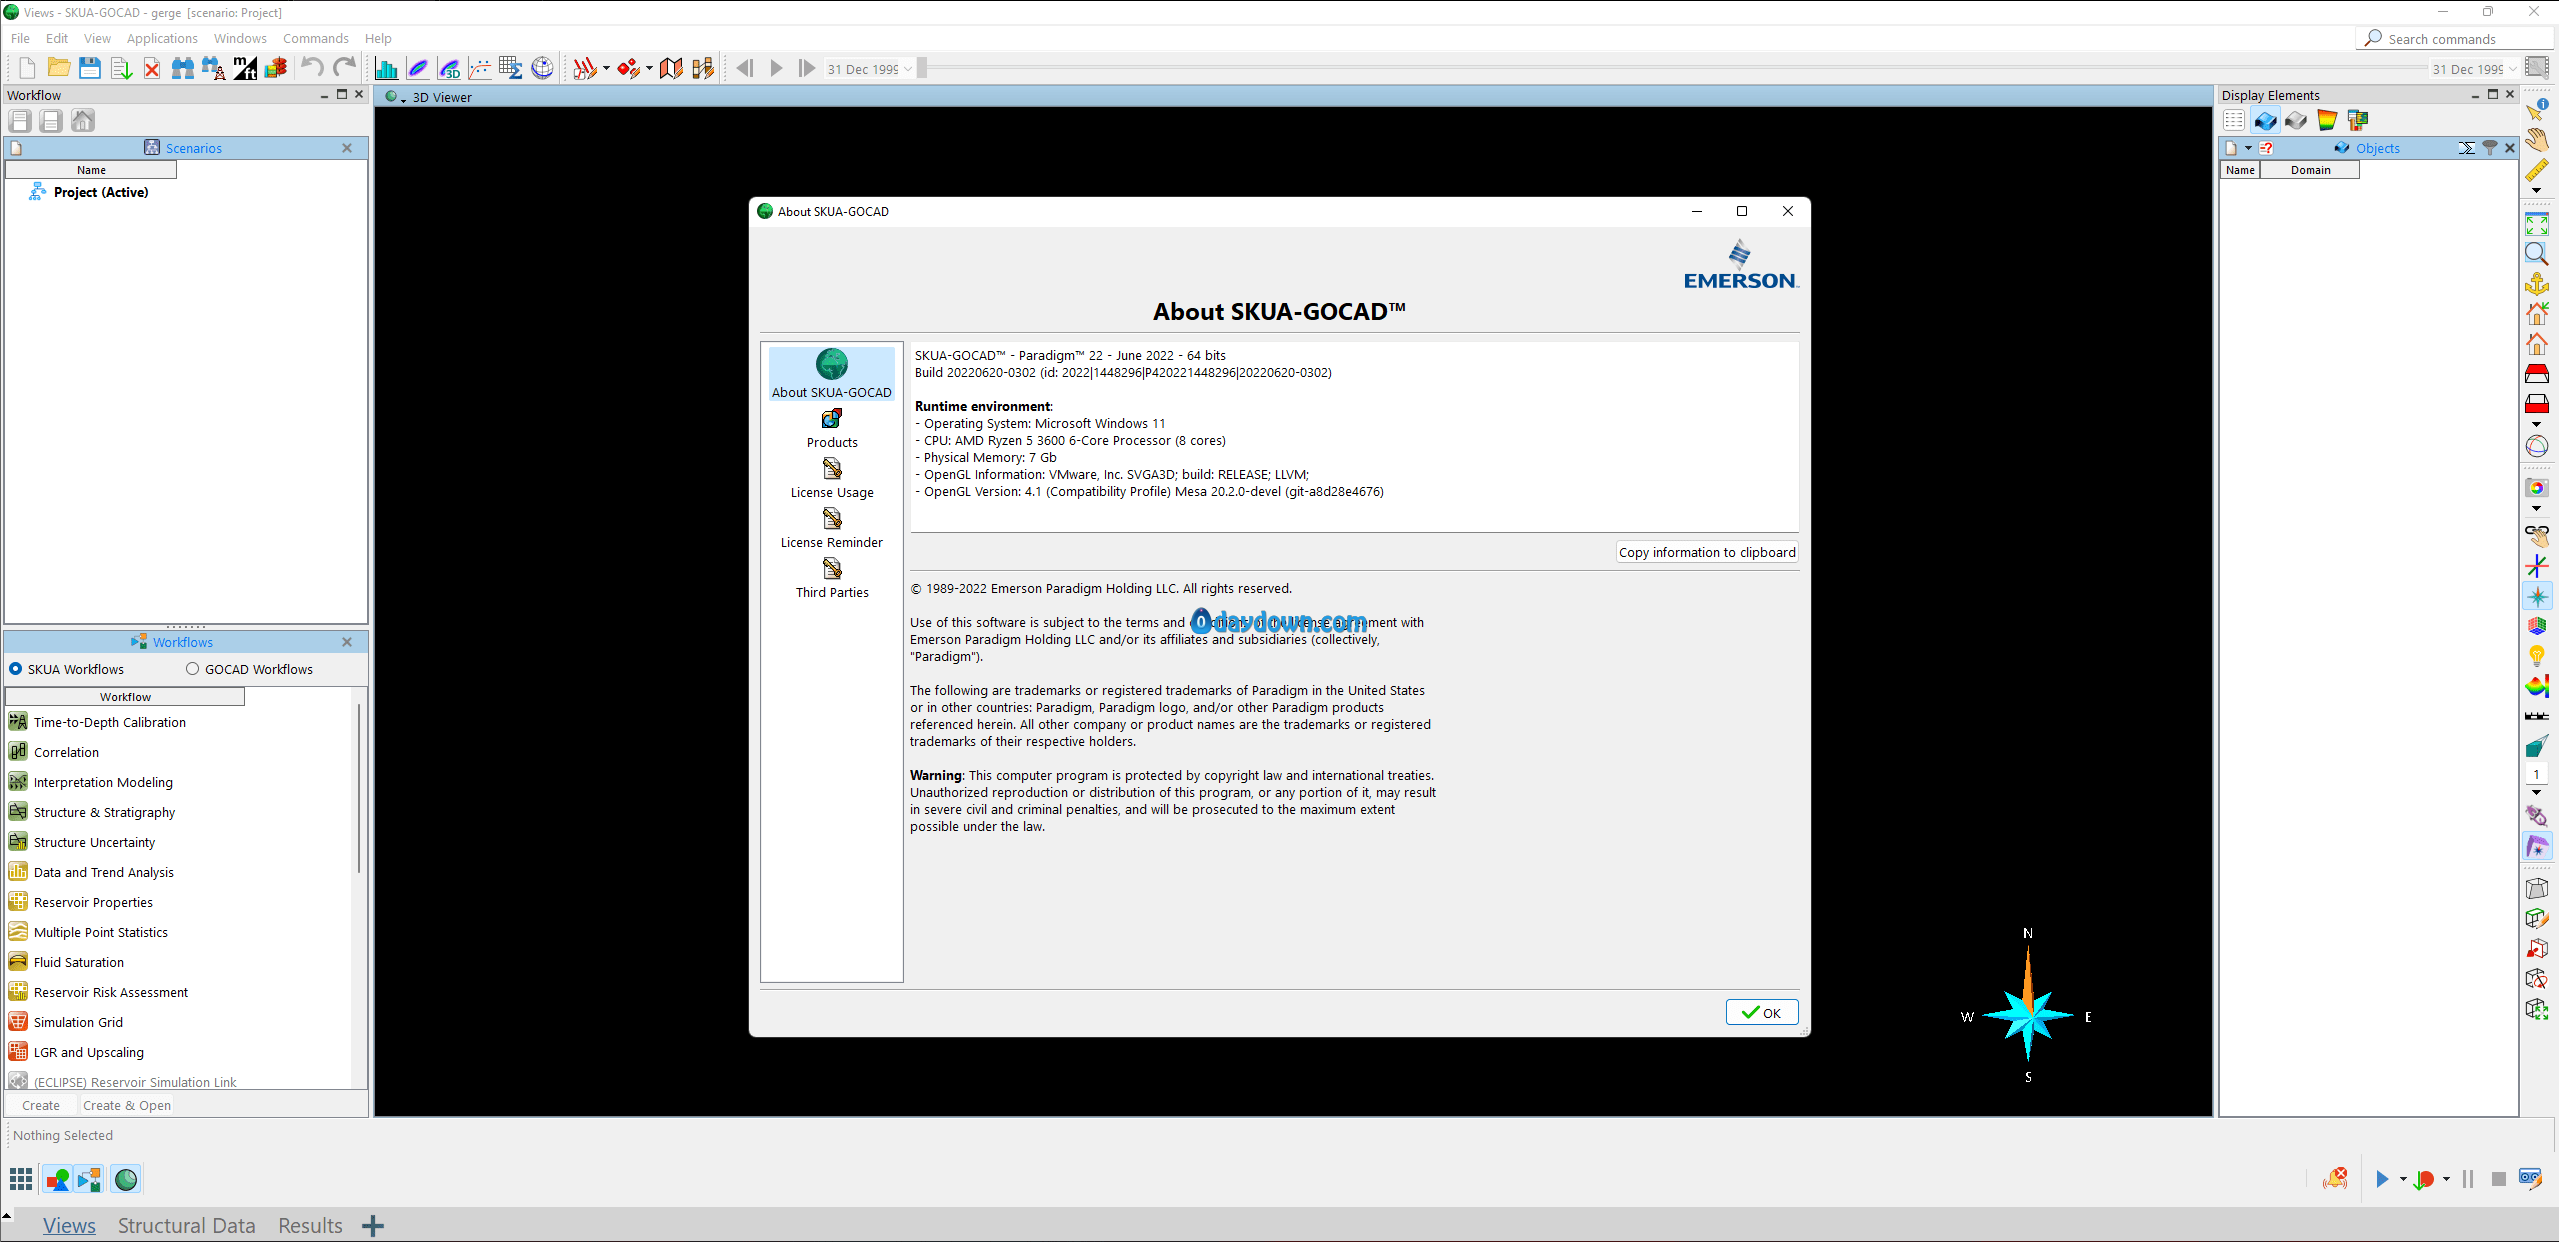The height and width of the screenshot is (1242, 2559).
Task: Switch to the Results tab
Action: point(310,1225)
